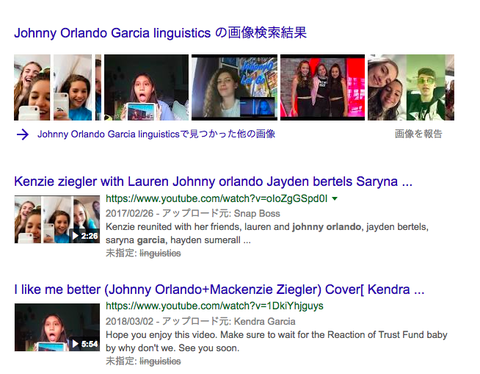This screenshot has height=374, width=480.
Task: Open image result of girl sticking tongue out
Action: pyautogui.click(x=146, y=87)
